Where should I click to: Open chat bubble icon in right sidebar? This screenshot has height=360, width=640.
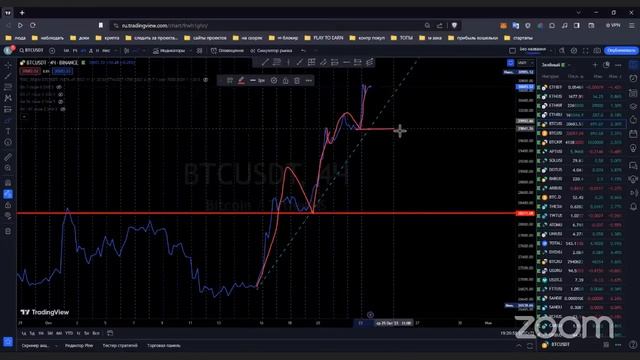pos(633,165)
